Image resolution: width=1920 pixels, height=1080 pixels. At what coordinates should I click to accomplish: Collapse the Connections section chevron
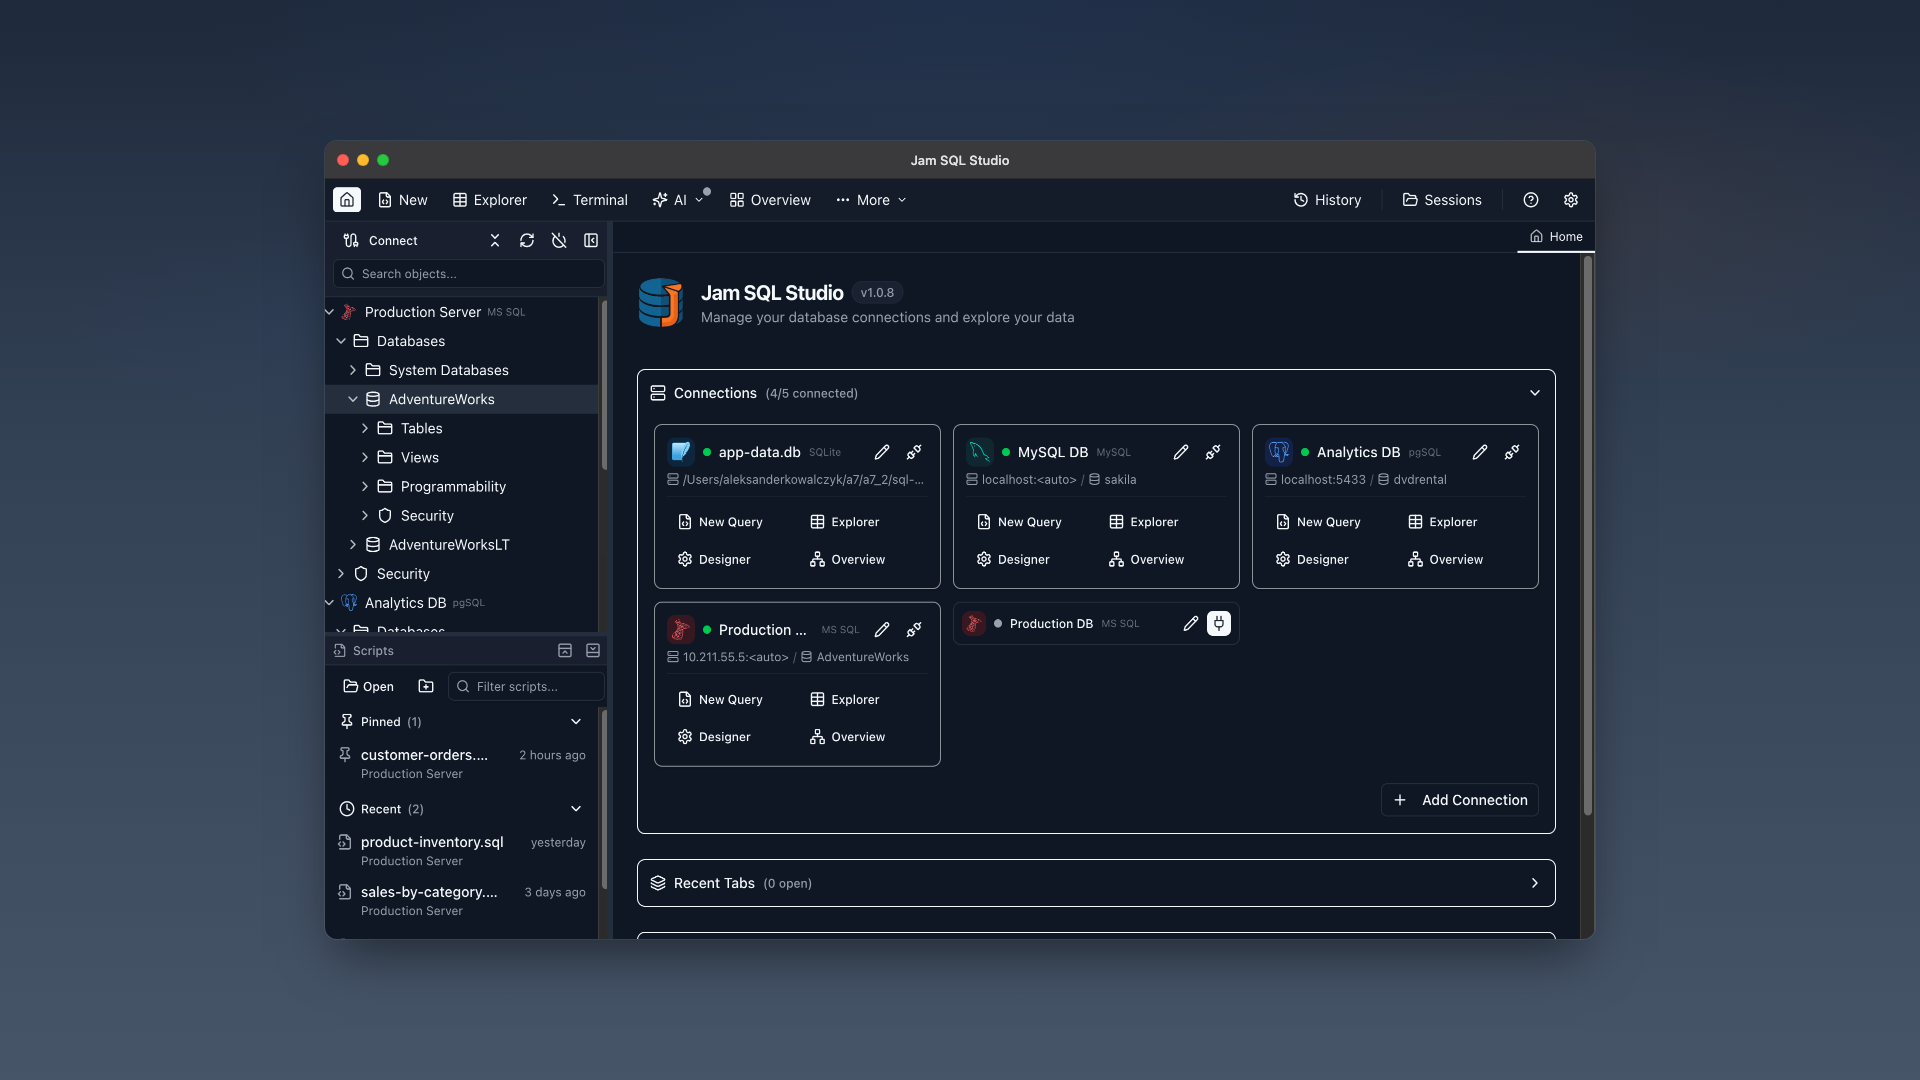coord(1534,393)
